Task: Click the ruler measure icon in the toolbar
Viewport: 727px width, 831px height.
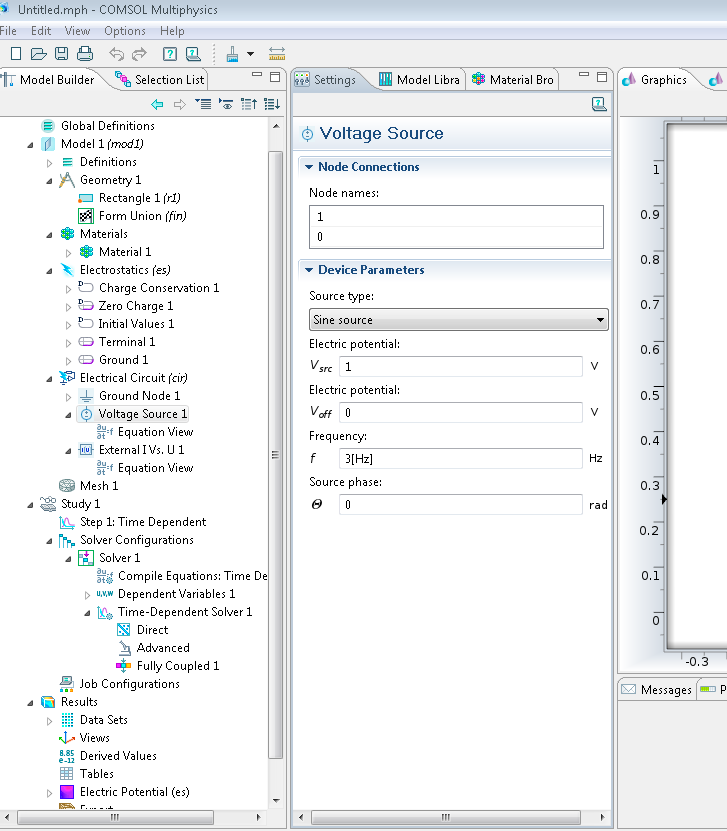Action: tap(277, 53)
